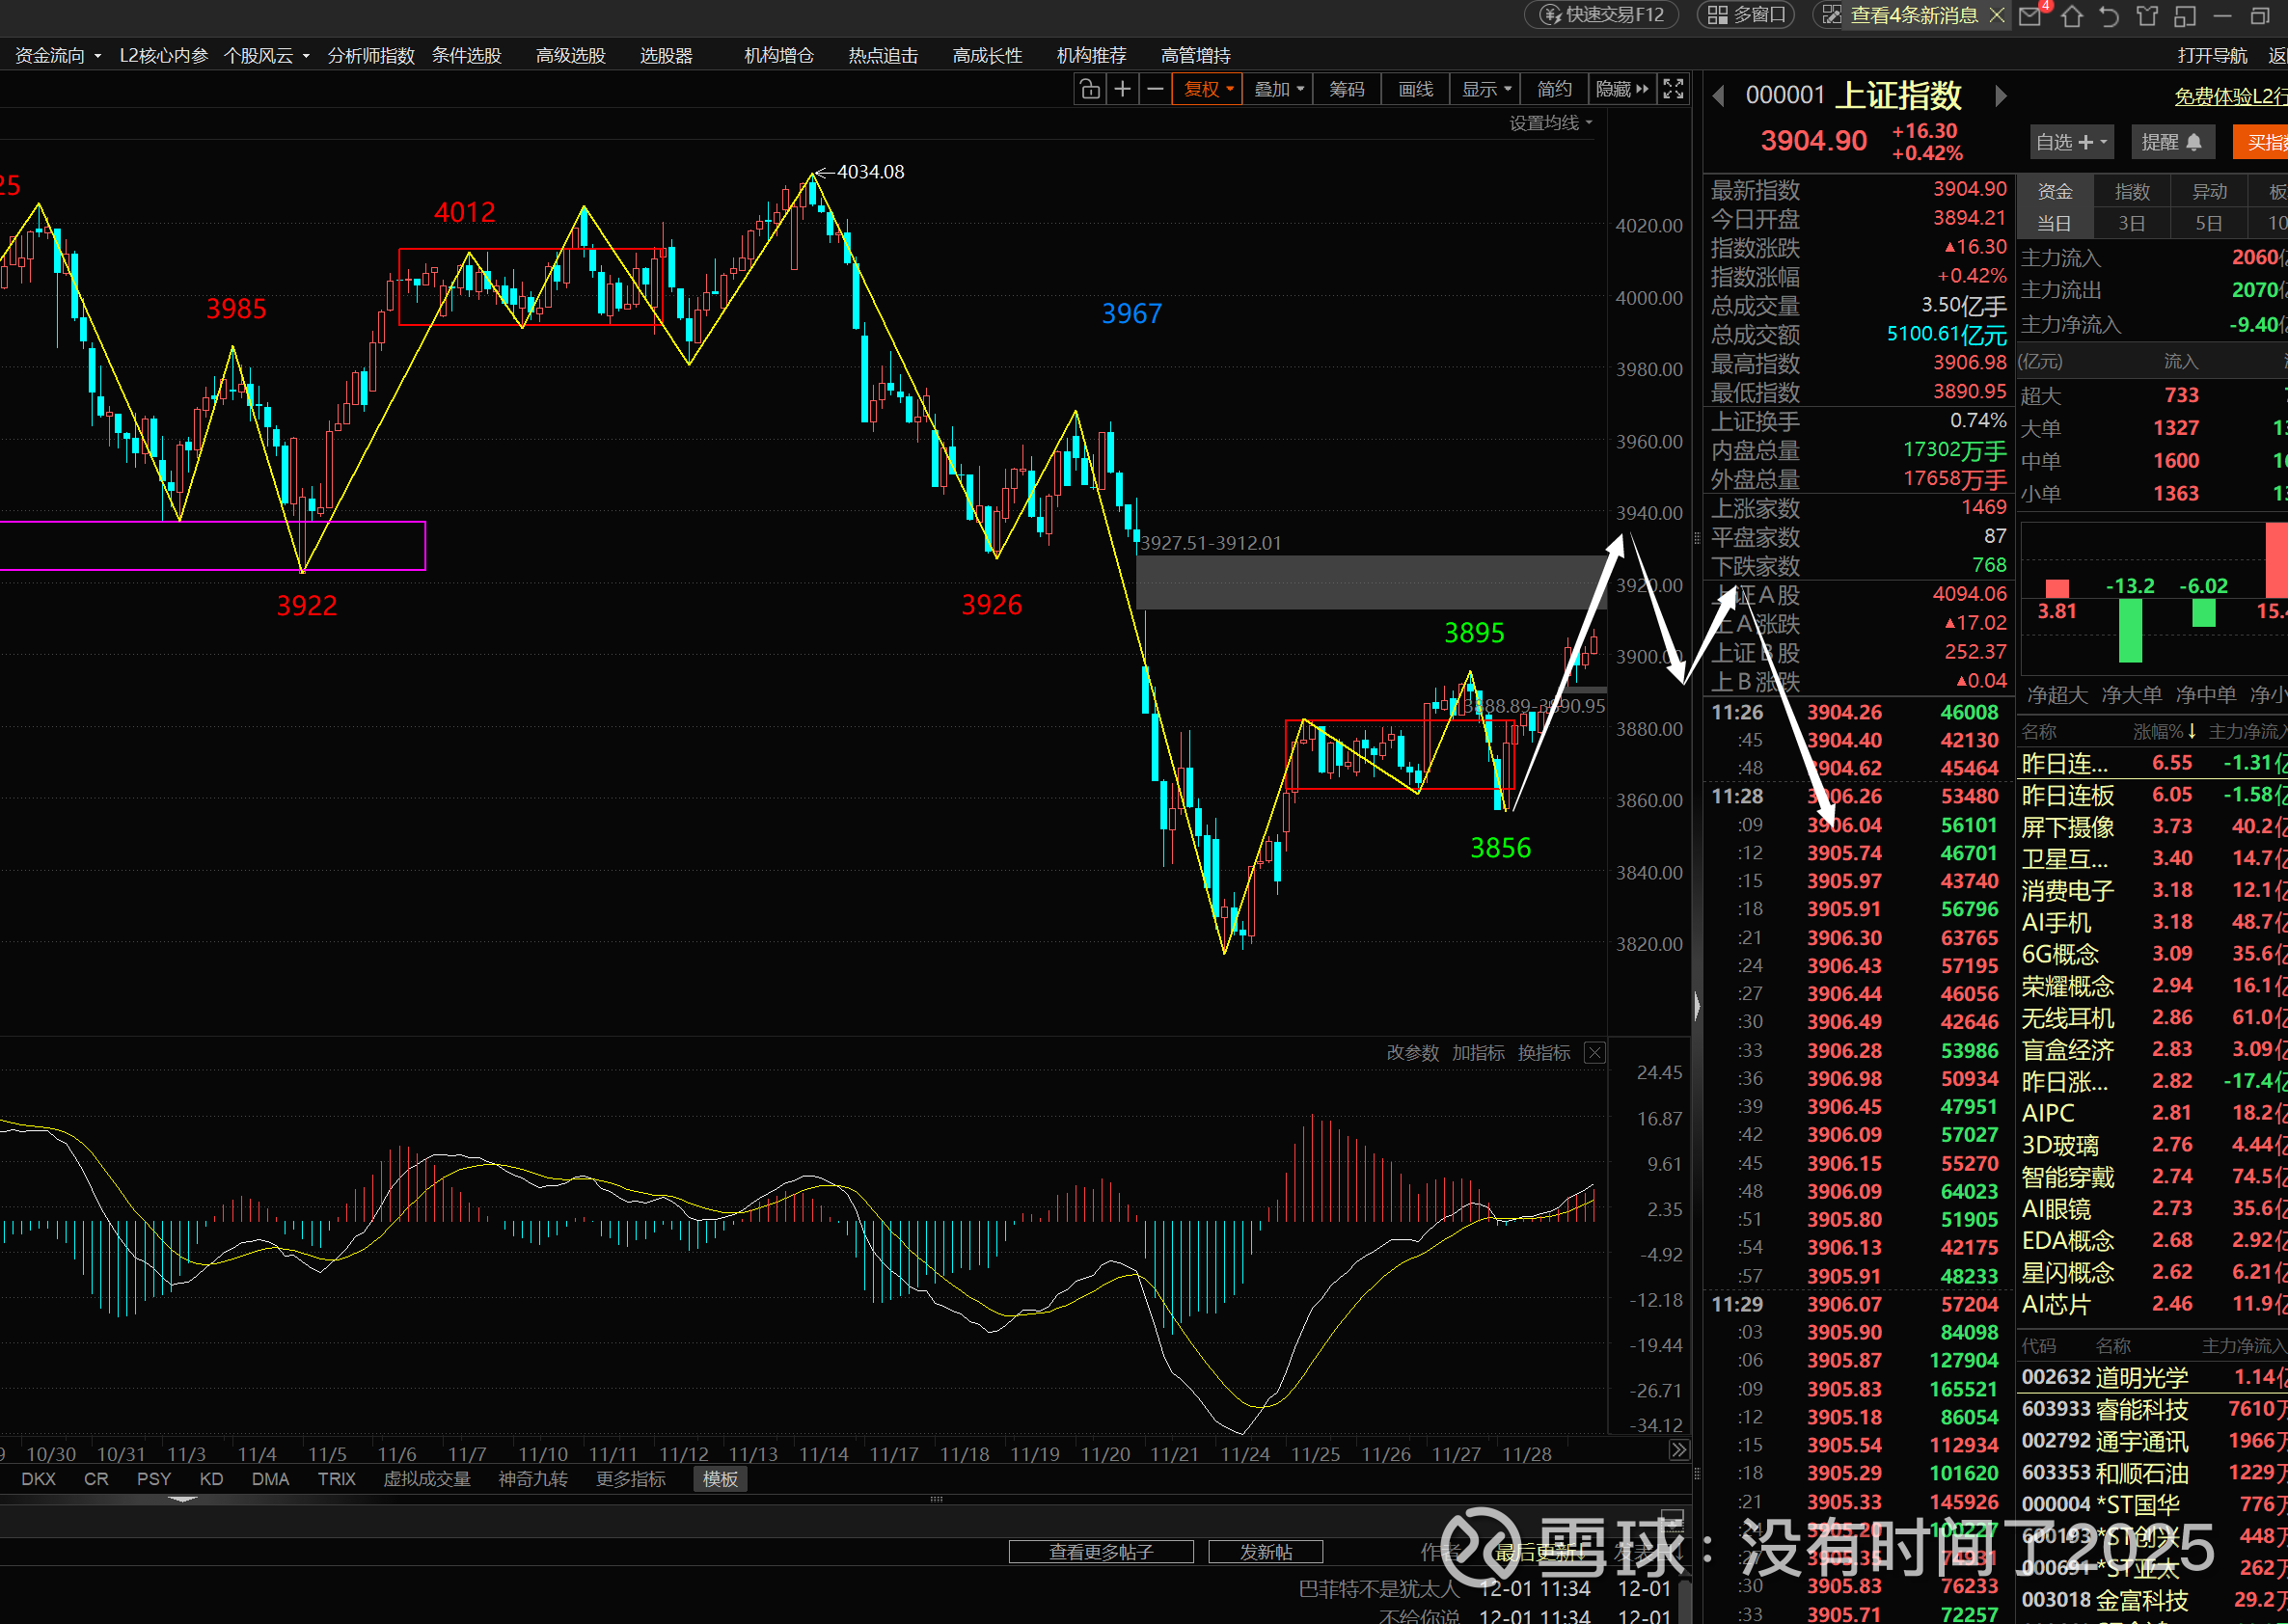Go to home page icon
The image size is (2288, 1624).
pos(2071,16)
